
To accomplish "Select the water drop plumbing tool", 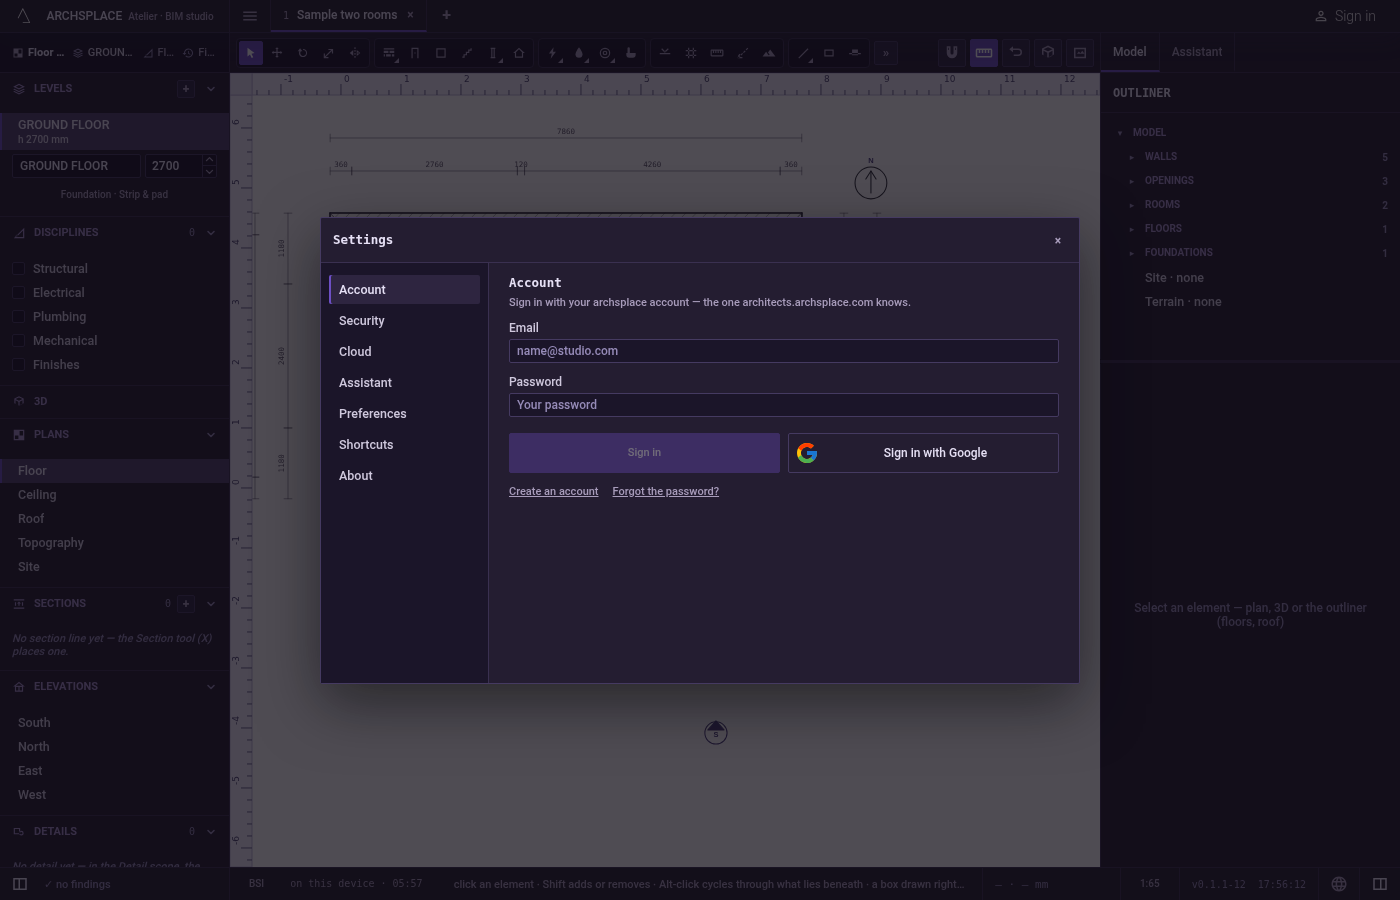I will click(x=579, y=53).
